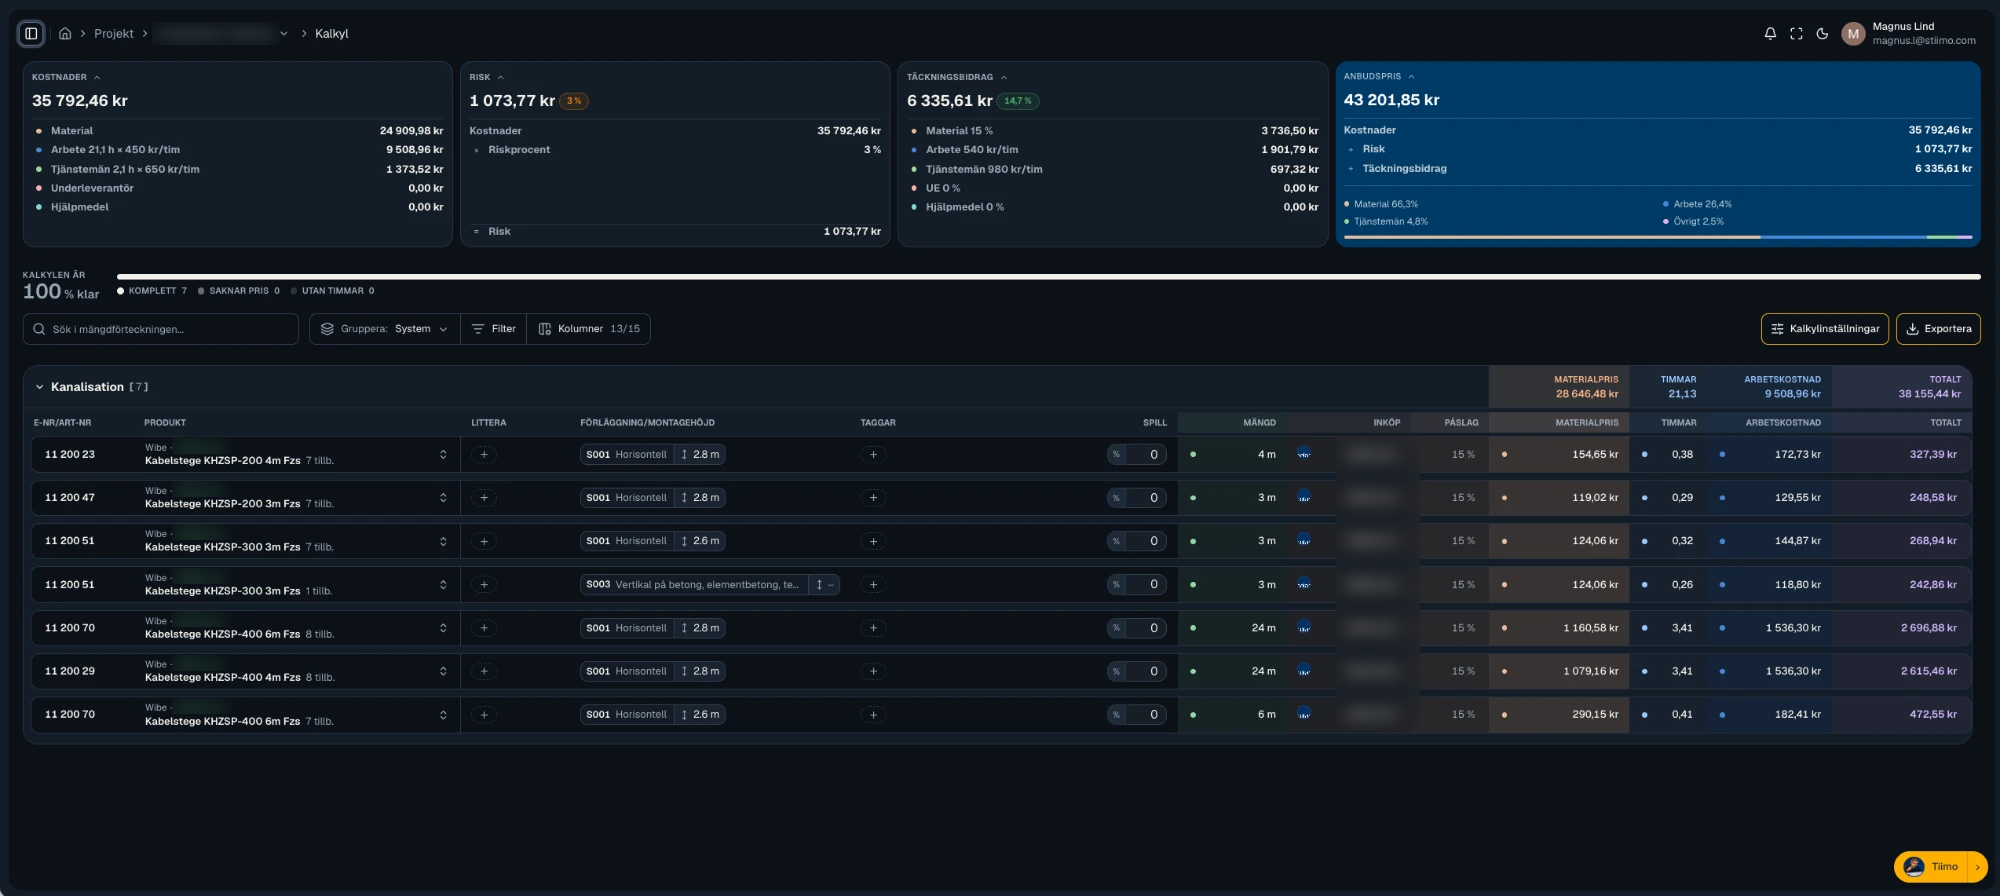Open Magnus Lind's user avatar menu
This screenshot has width=2000, height=896.
(1853, 34)
